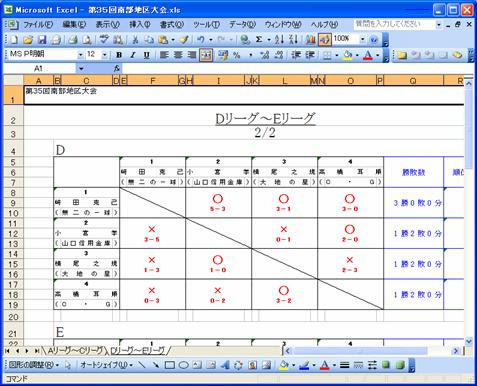The width and height of the screenshot is (477, 386).
Task: Insert WordArt from the drawing toolbar
Action: click(225, 365)
